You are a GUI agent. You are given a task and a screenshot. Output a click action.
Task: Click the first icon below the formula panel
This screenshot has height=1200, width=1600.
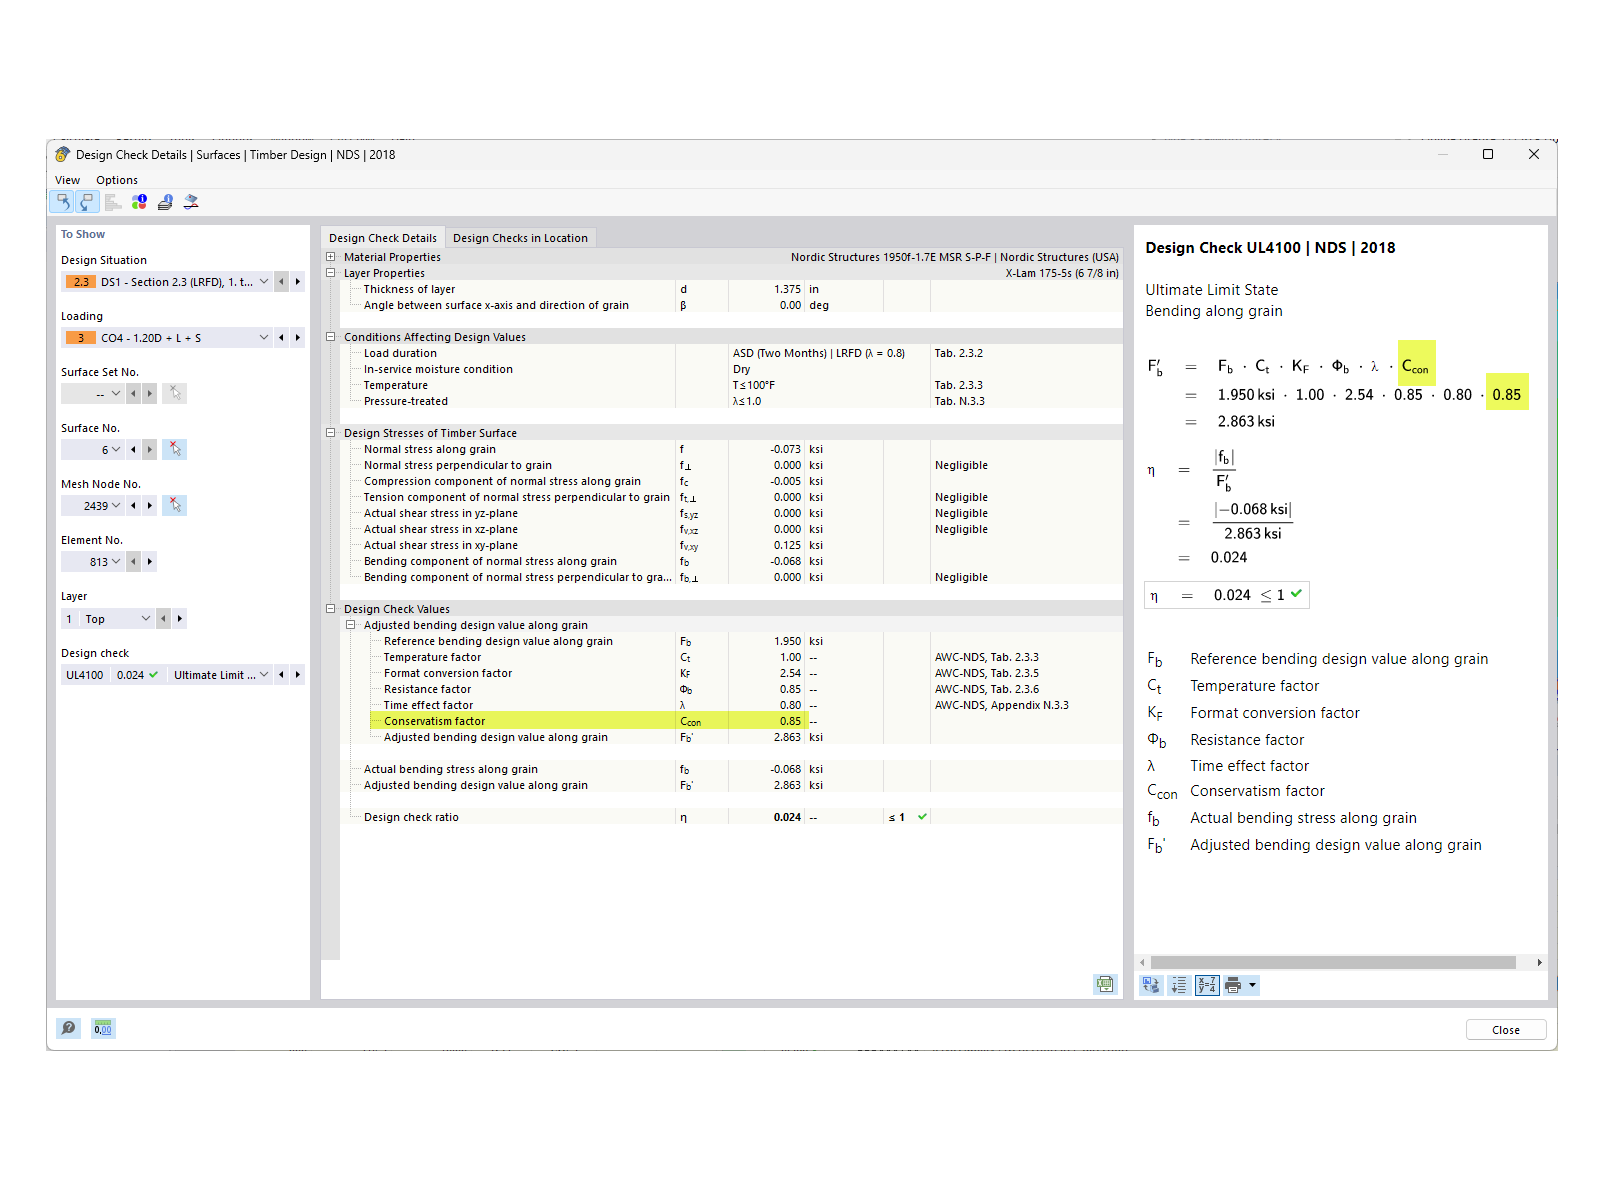point(1152,985)
